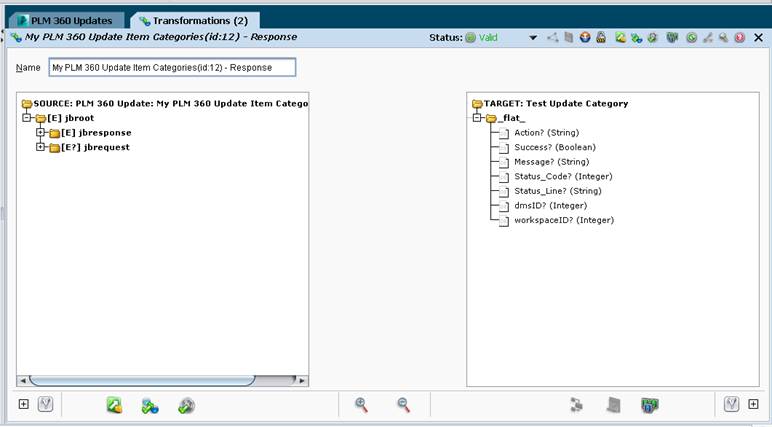This screenshot has width=772, height=427.
Task: Expand all target nodes with bottom-right plus icon
Action: pyautogui.click(x=753, y=404)
